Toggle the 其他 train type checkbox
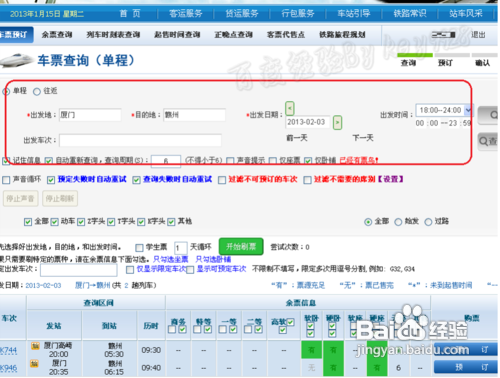 coord(171,222)
